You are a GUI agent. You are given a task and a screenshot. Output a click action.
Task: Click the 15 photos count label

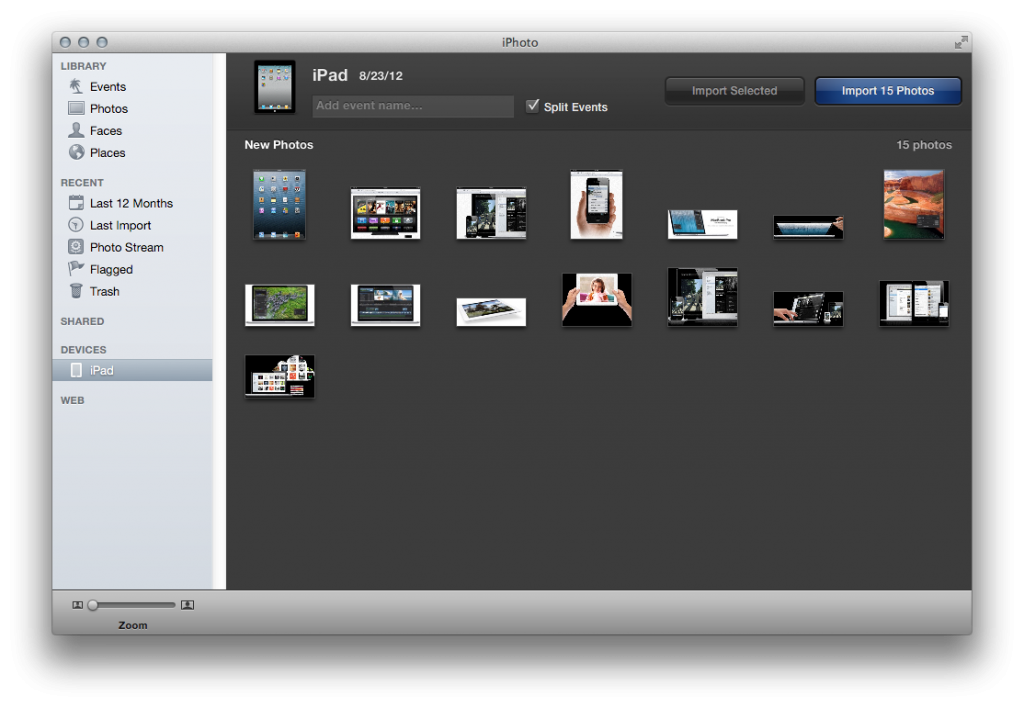(x=924, y=145)
